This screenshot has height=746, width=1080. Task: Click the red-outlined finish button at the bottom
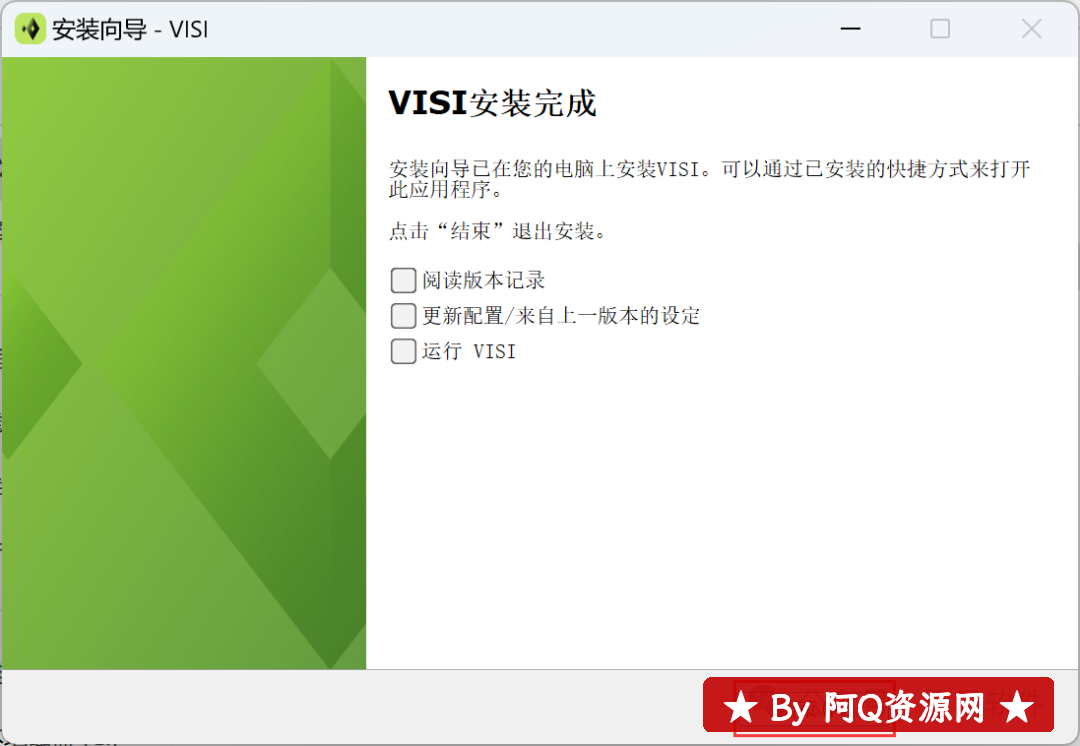tap(814, 708)
